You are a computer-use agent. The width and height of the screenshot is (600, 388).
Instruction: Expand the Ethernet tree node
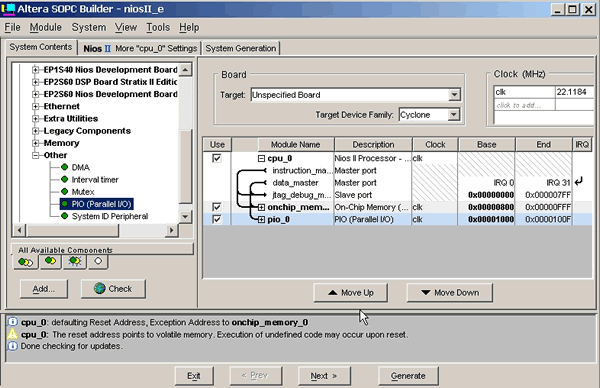coord(36,106)
